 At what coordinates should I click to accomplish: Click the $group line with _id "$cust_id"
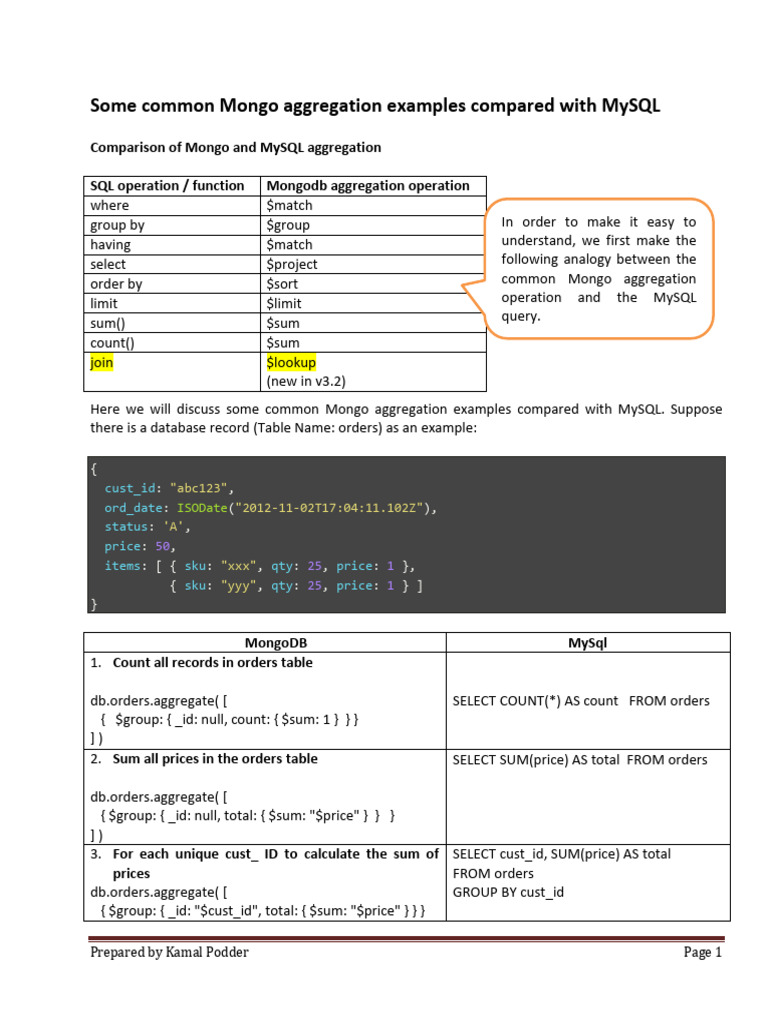[x=263, y=910]
